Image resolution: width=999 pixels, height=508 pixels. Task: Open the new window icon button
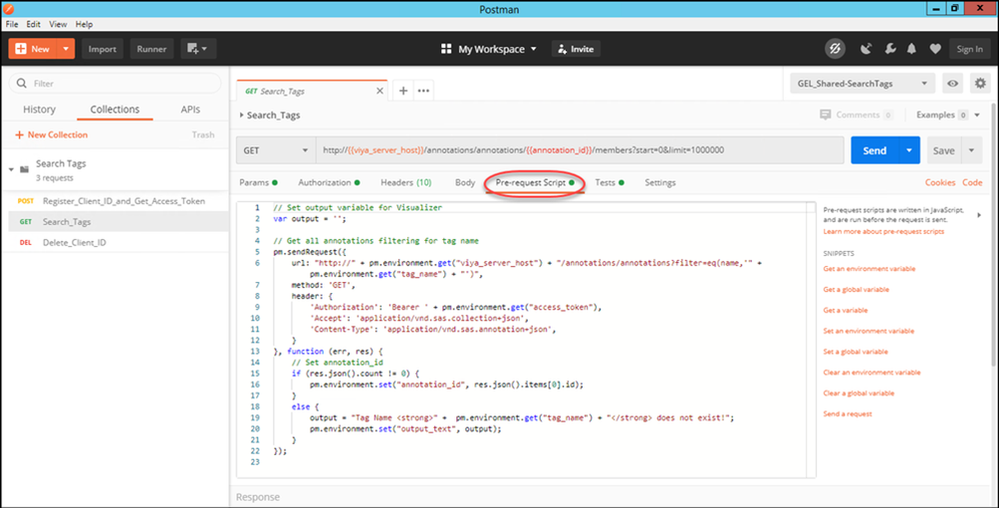pyautogui.click(x=196, y=48)
